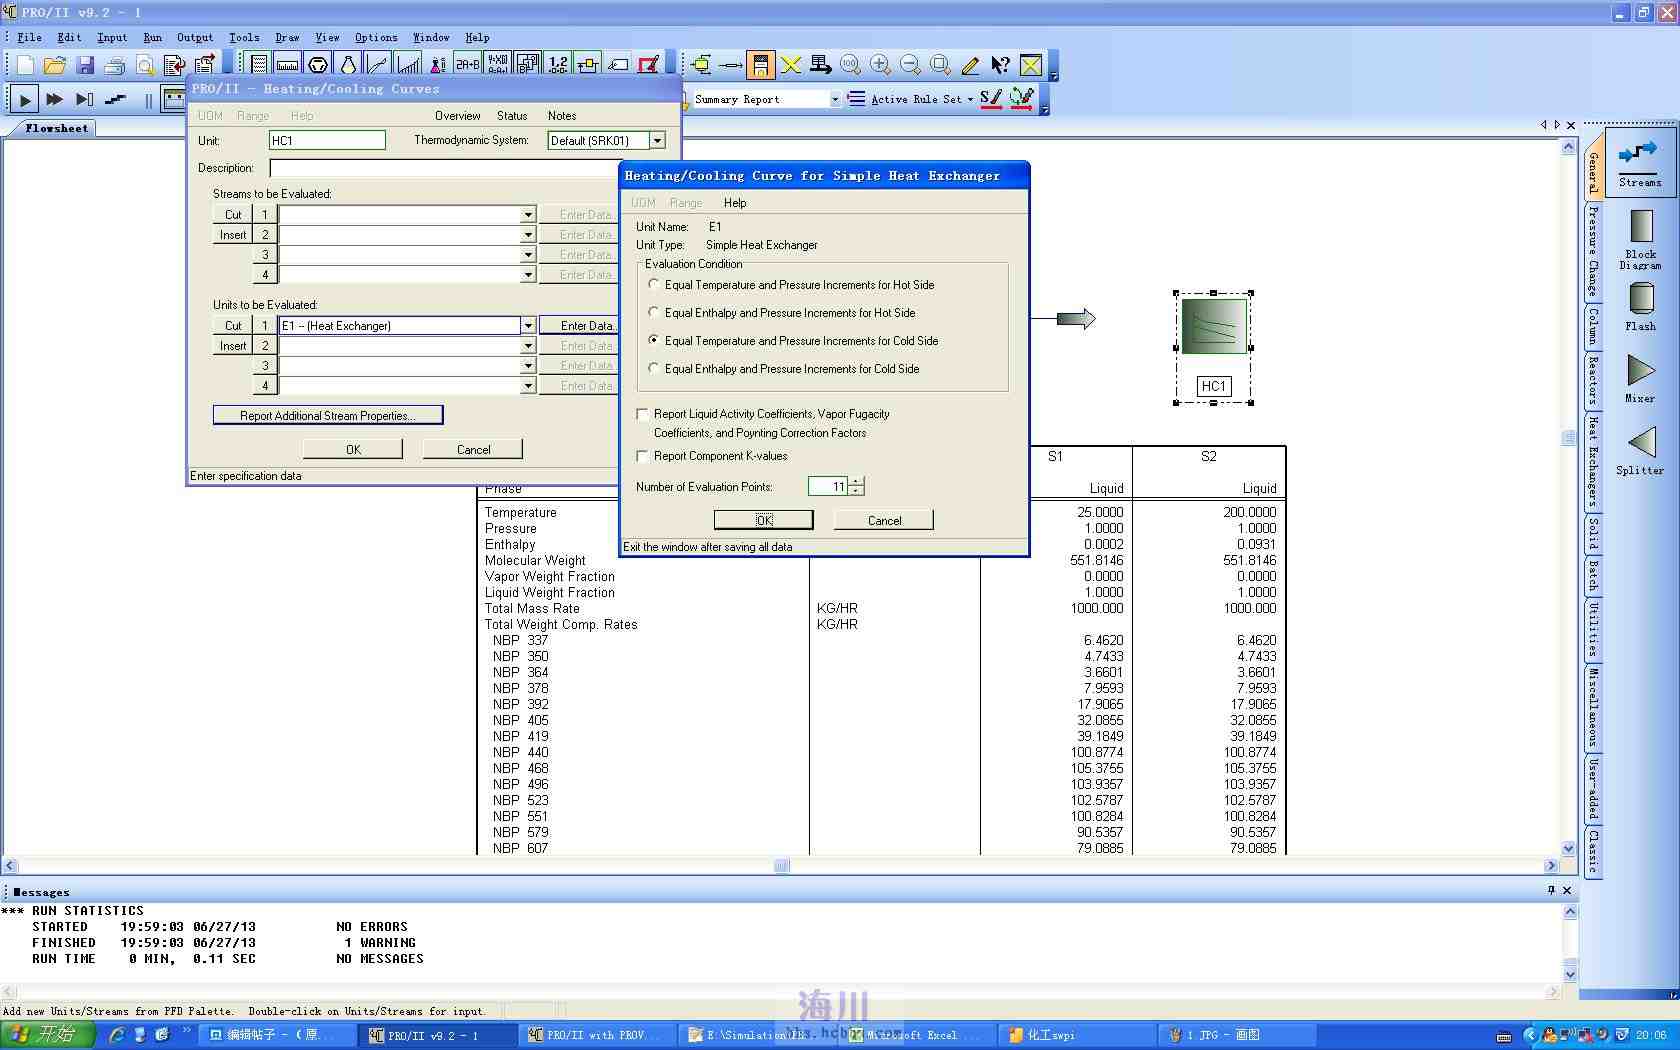
Task: Open the Tools menu
Action: click(x=244, y=38)
